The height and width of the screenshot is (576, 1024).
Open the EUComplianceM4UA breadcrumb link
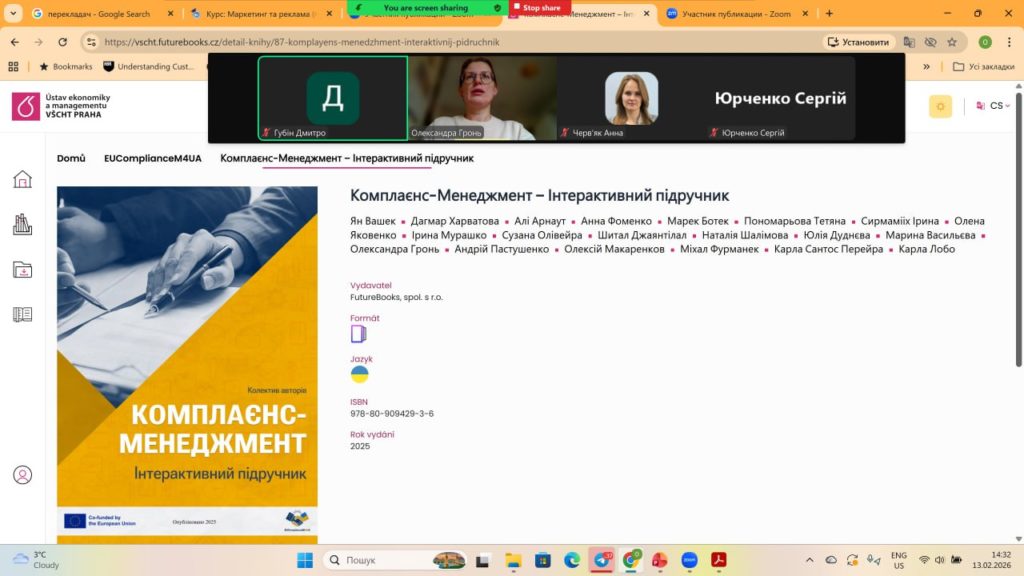click(152, 158)
